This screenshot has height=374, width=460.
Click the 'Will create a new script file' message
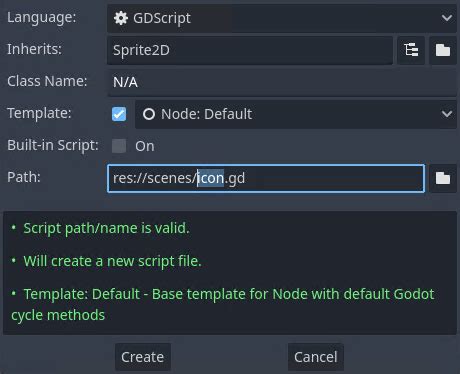click(112, 261)
